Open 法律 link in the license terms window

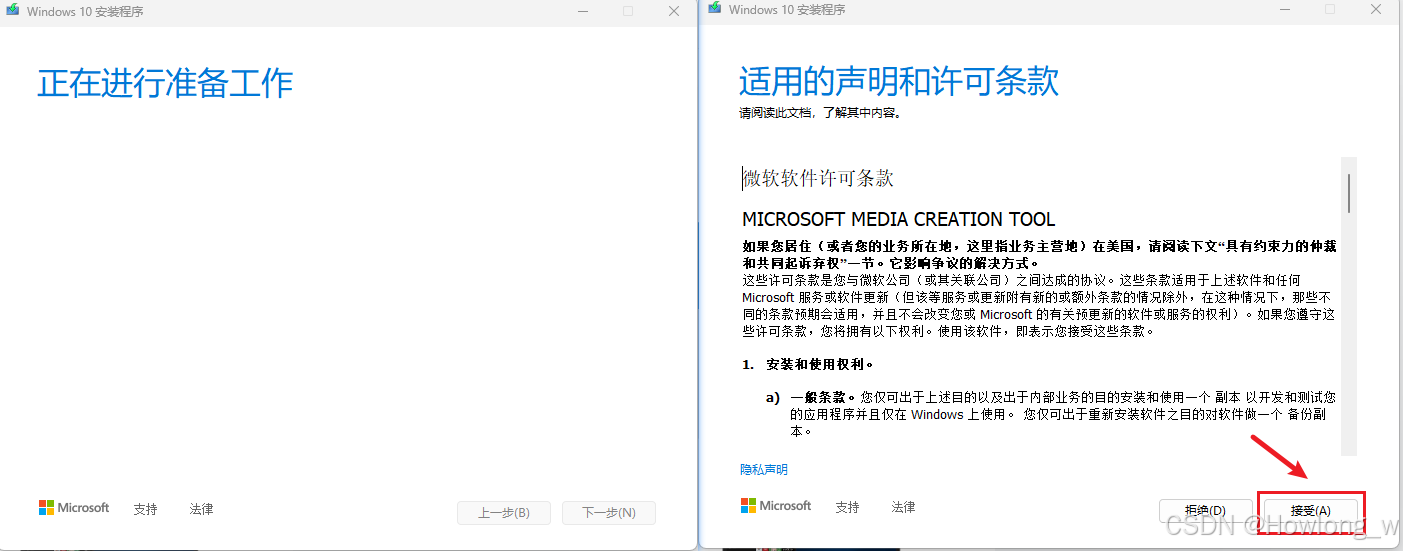pos(903,507)
